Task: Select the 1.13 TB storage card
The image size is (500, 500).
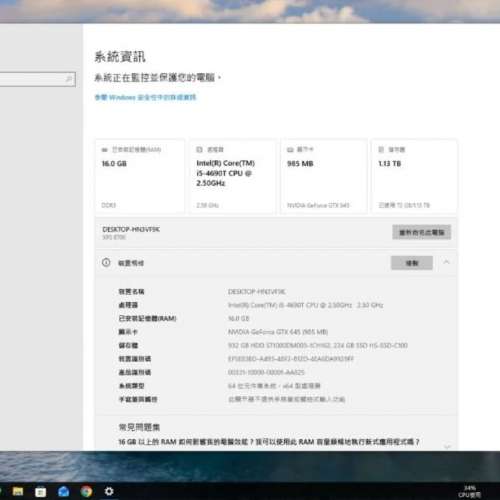Action: [x=414, y=176]
